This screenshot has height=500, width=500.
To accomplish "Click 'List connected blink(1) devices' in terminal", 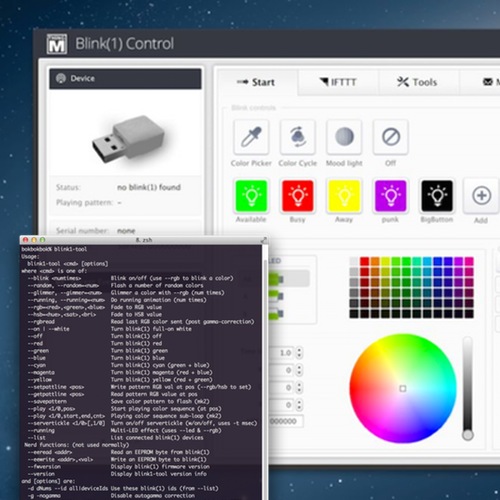I will pos(157,438).
